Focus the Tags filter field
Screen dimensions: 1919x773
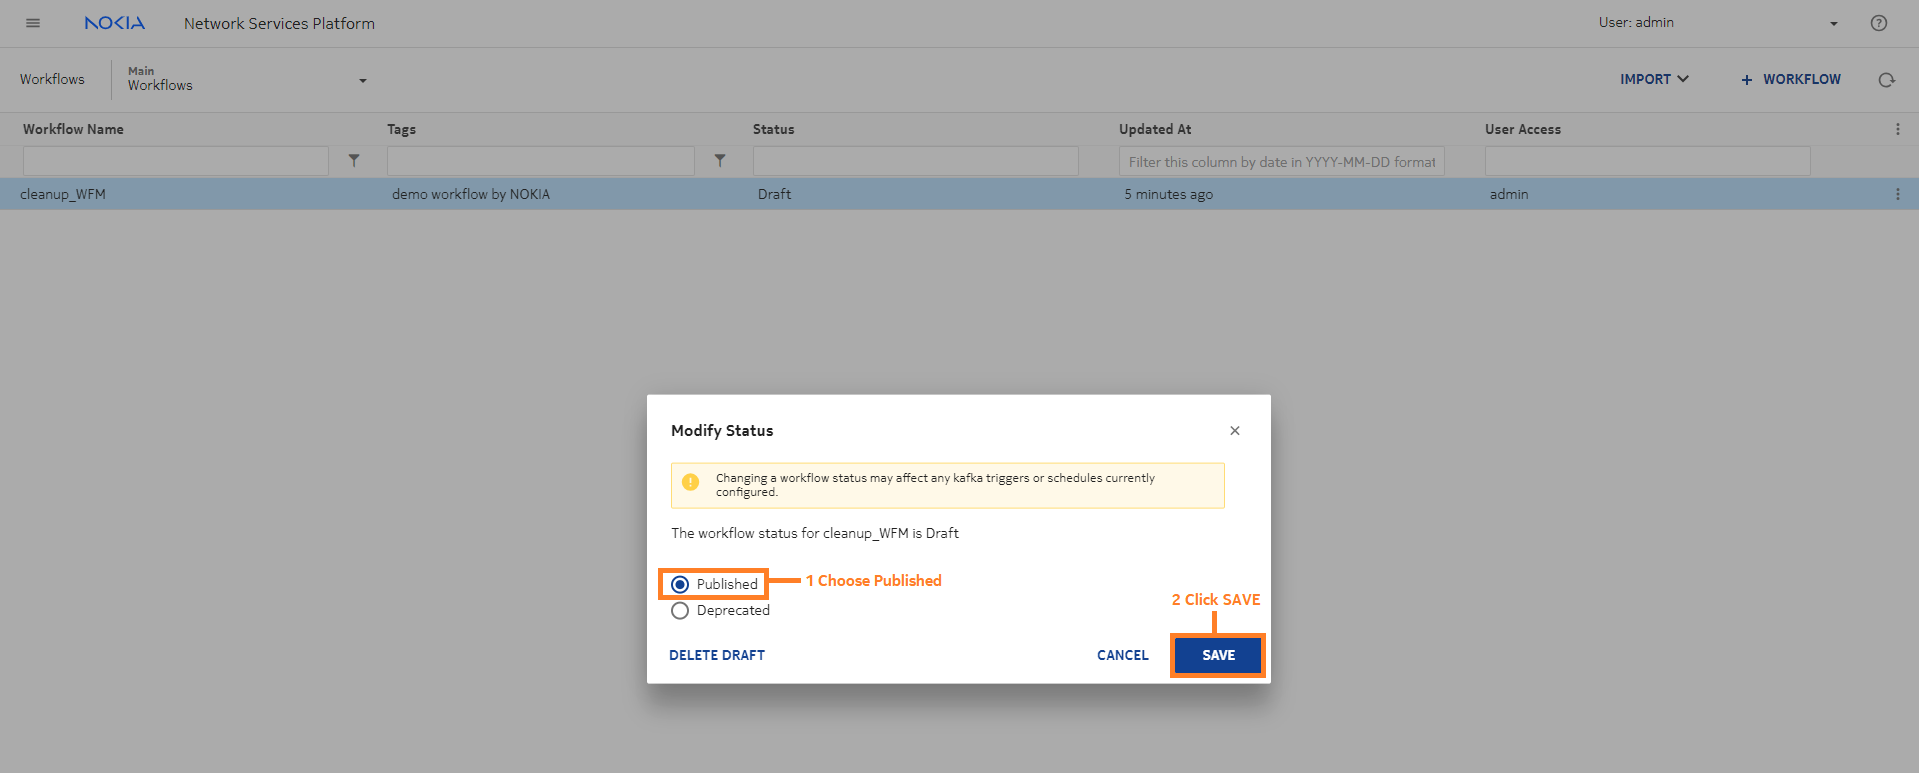pyautogui.click(x=541, y=161)
